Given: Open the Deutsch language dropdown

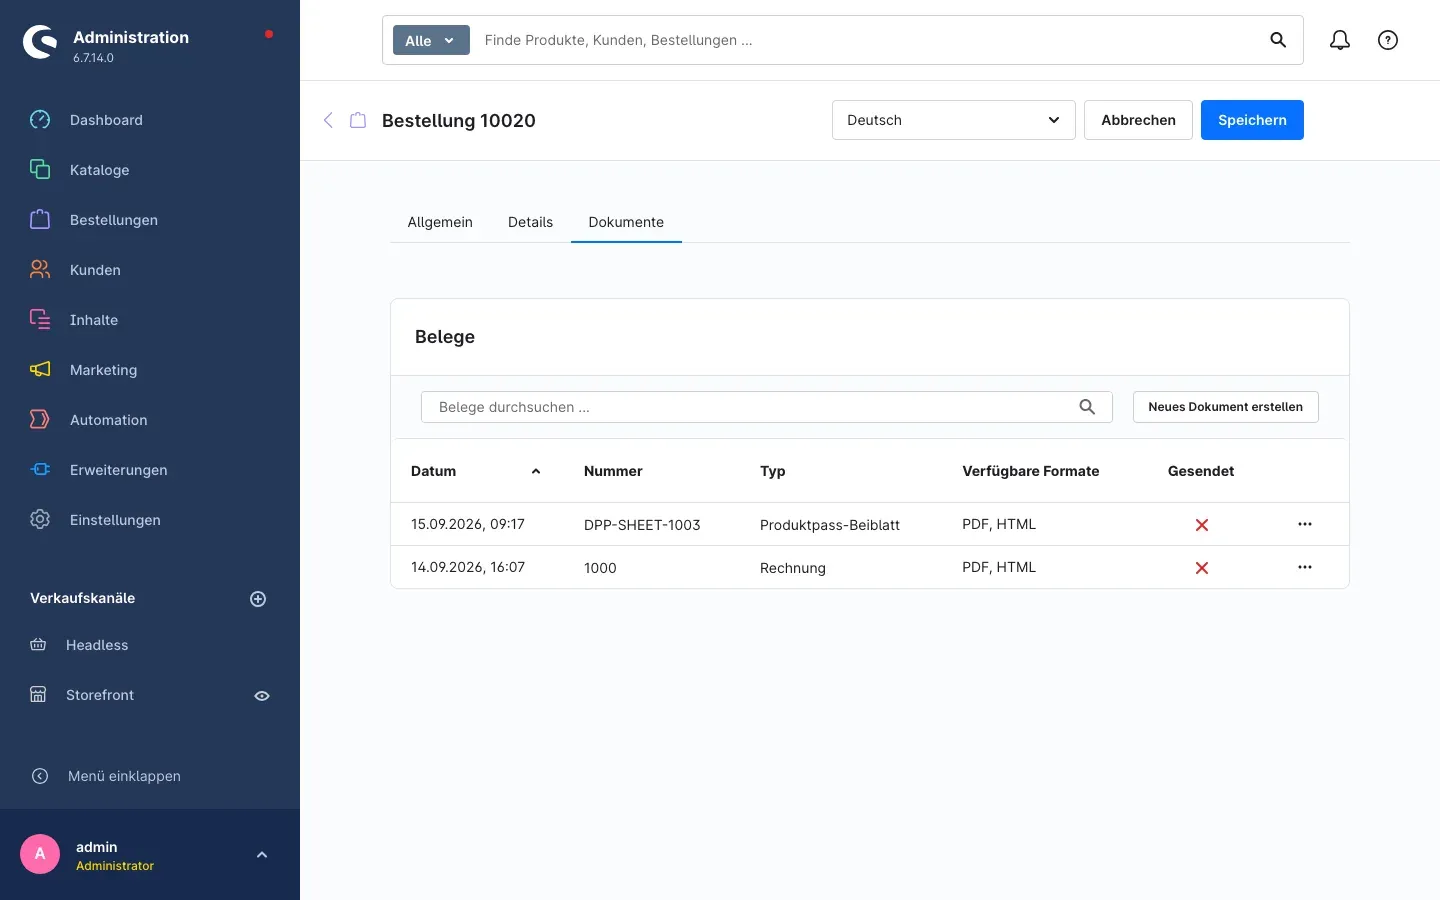Looking at the screenshot, I should 954,120.
